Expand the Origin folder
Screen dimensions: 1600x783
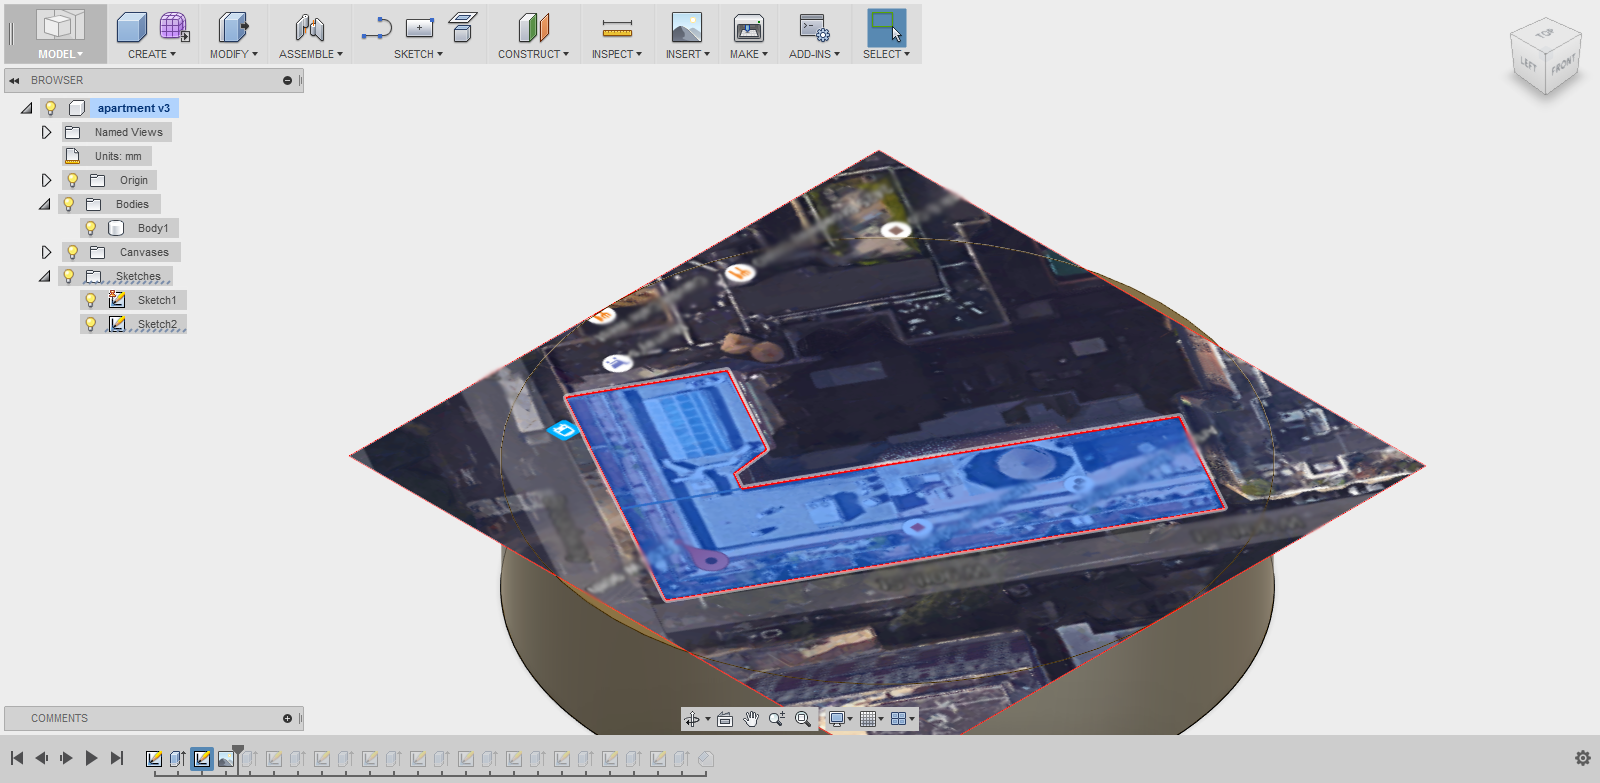pos(46,180)
